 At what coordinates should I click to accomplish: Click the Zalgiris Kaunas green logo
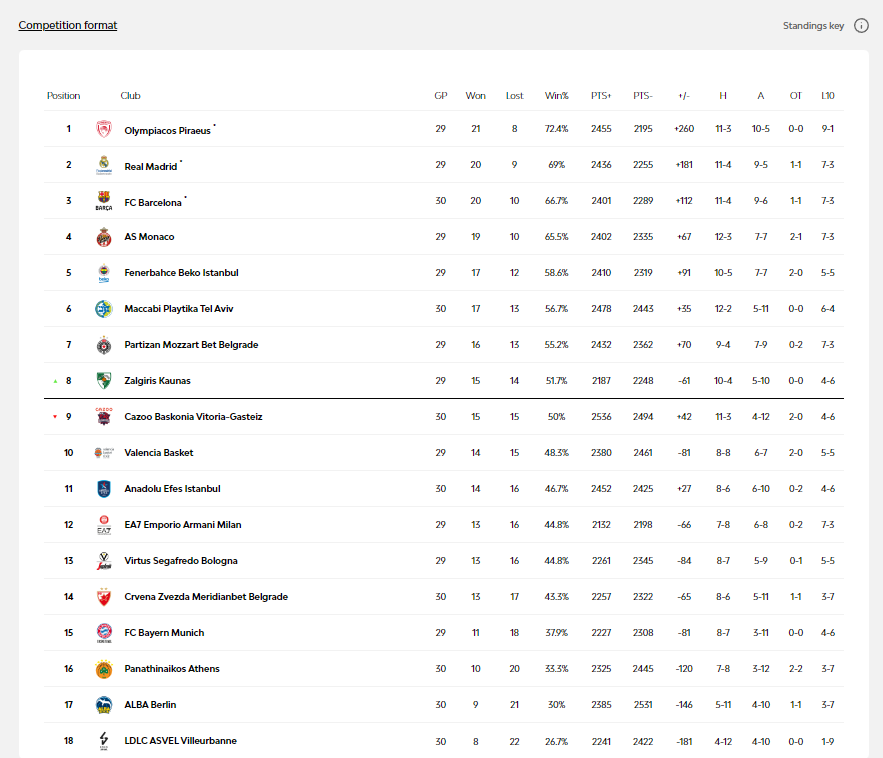pos(104,381)
